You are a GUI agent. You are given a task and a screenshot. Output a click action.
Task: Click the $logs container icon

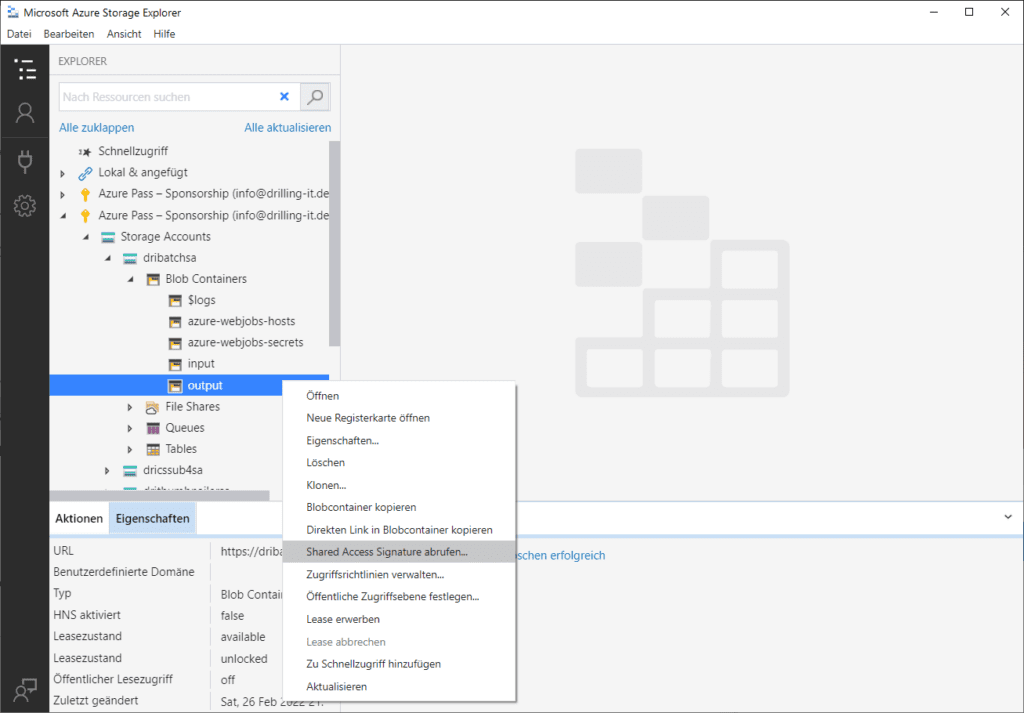pyautogui.click(x=175, y=300)
